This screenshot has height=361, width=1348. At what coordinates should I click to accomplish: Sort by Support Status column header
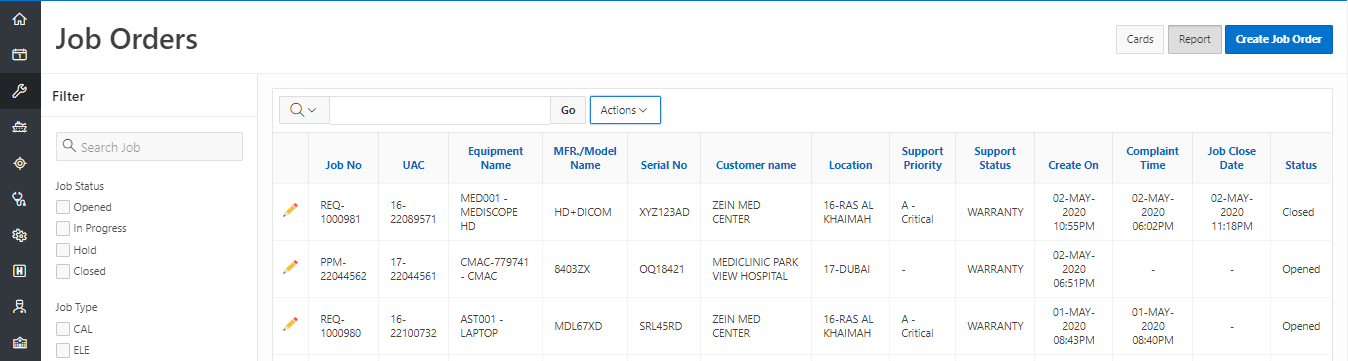[x=995, y=158]
